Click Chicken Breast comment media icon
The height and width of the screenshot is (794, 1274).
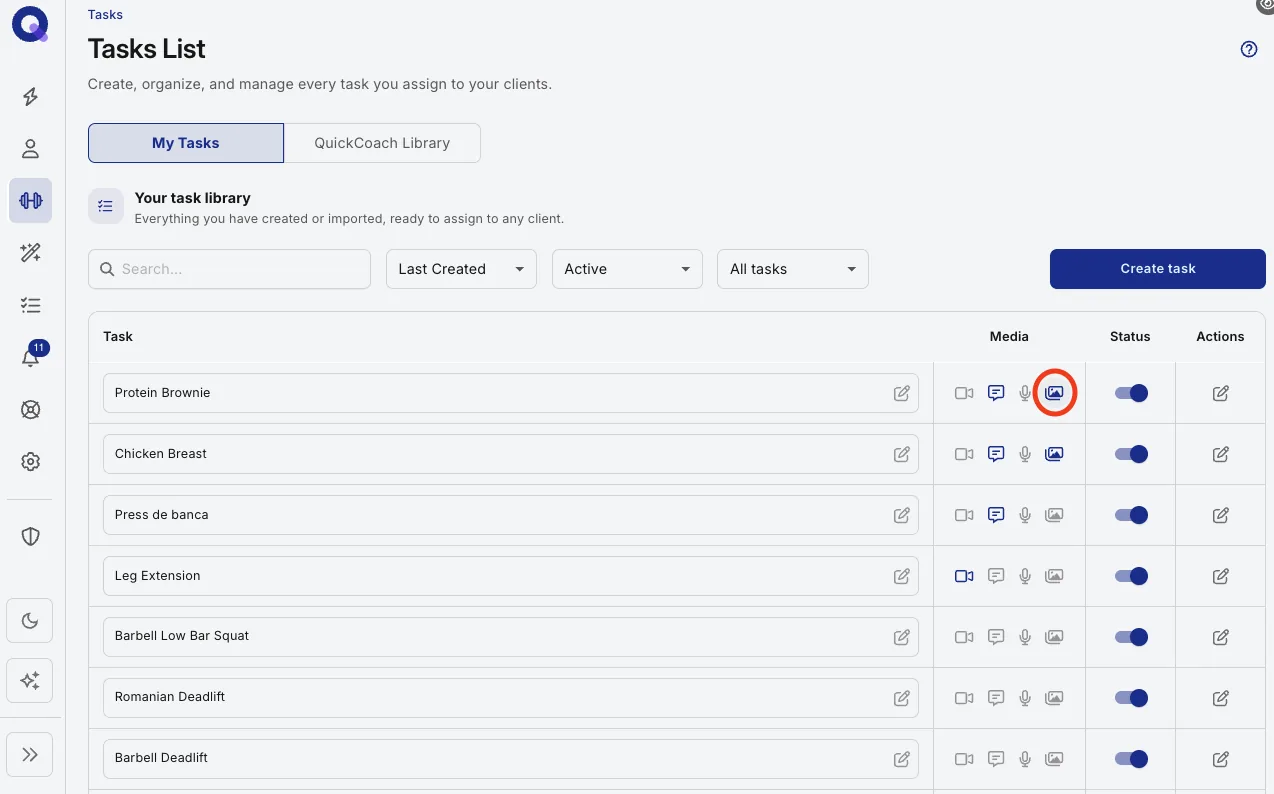coord(996,454)
